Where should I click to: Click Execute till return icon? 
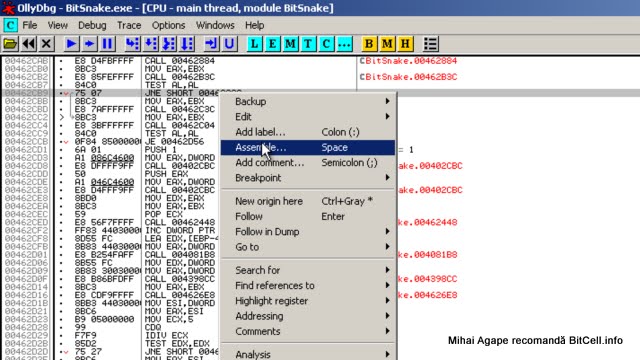(211, 44)
